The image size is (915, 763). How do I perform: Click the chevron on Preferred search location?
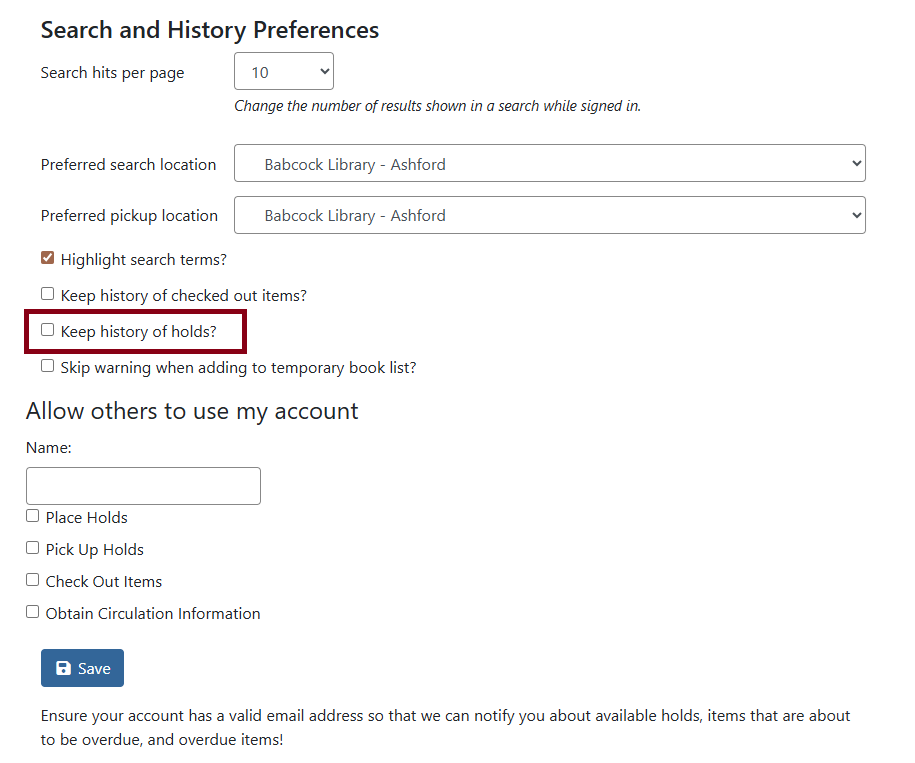[x=856, y=163]
